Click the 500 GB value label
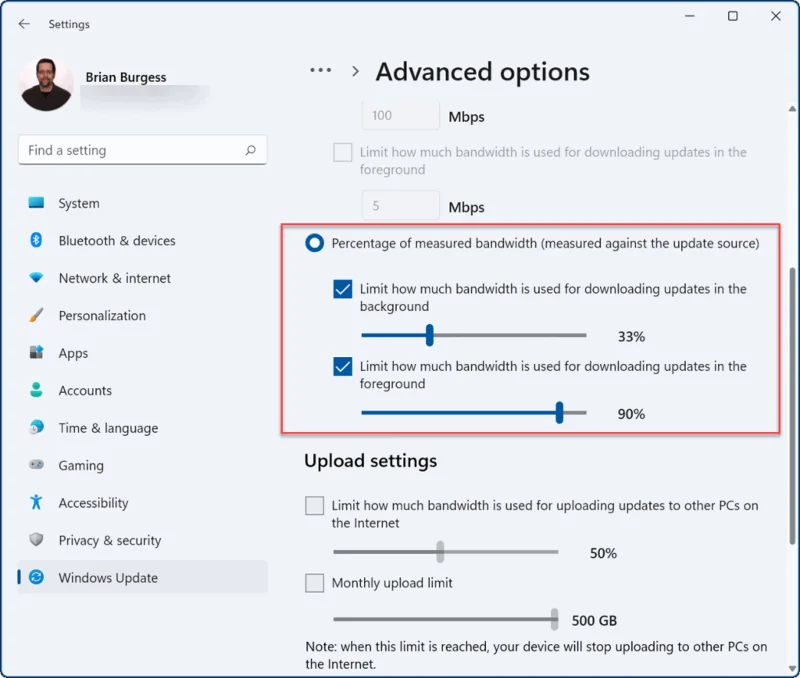This screenshot has height=678, width=800. (594, 620)
